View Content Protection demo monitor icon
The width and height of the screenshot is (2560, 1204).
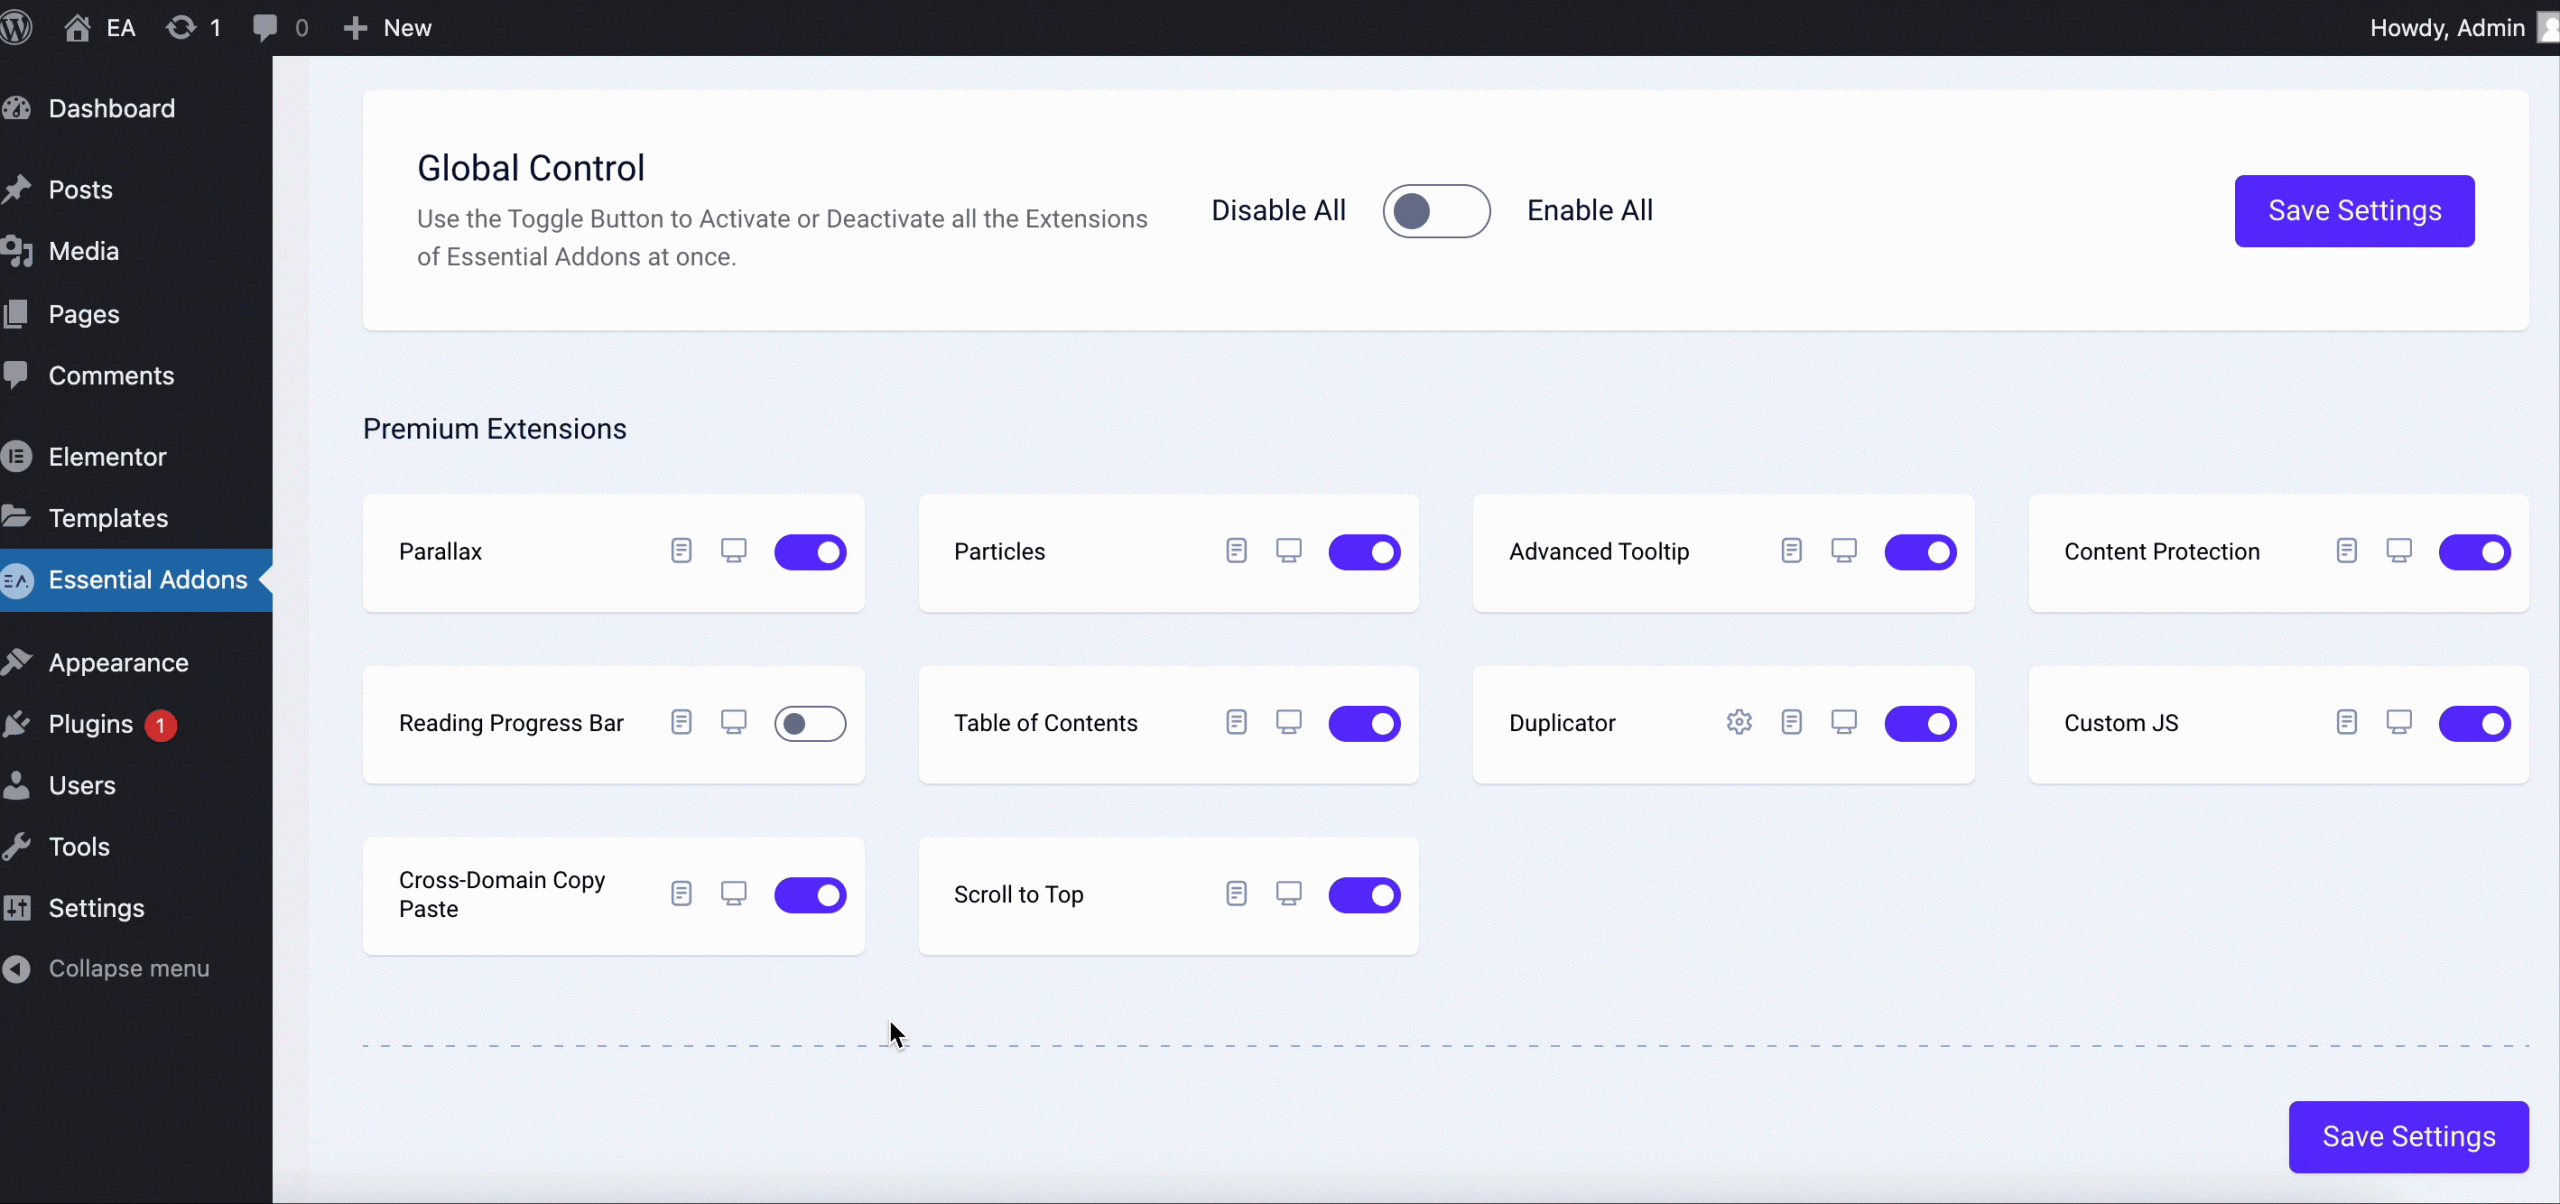pyautogui.click(x=2399, y=551)
